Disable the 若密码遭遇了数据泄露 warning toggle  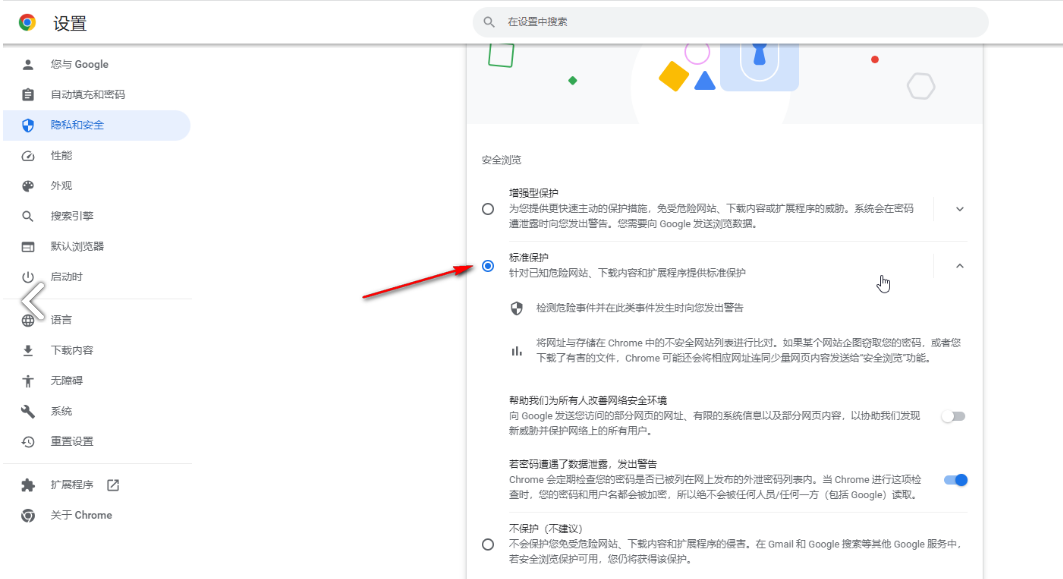[955, 480]
